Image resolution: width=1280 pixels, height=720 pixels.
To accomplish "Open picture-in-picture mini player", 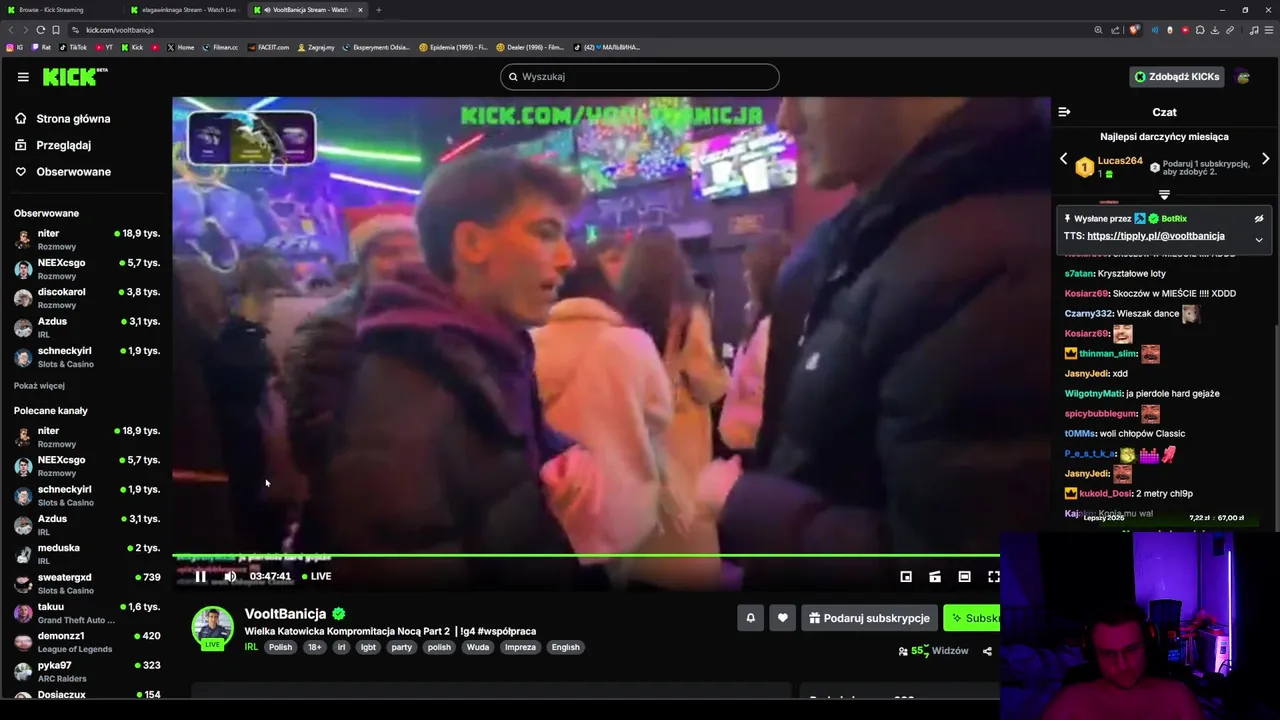I will click(x=906, y=576).
